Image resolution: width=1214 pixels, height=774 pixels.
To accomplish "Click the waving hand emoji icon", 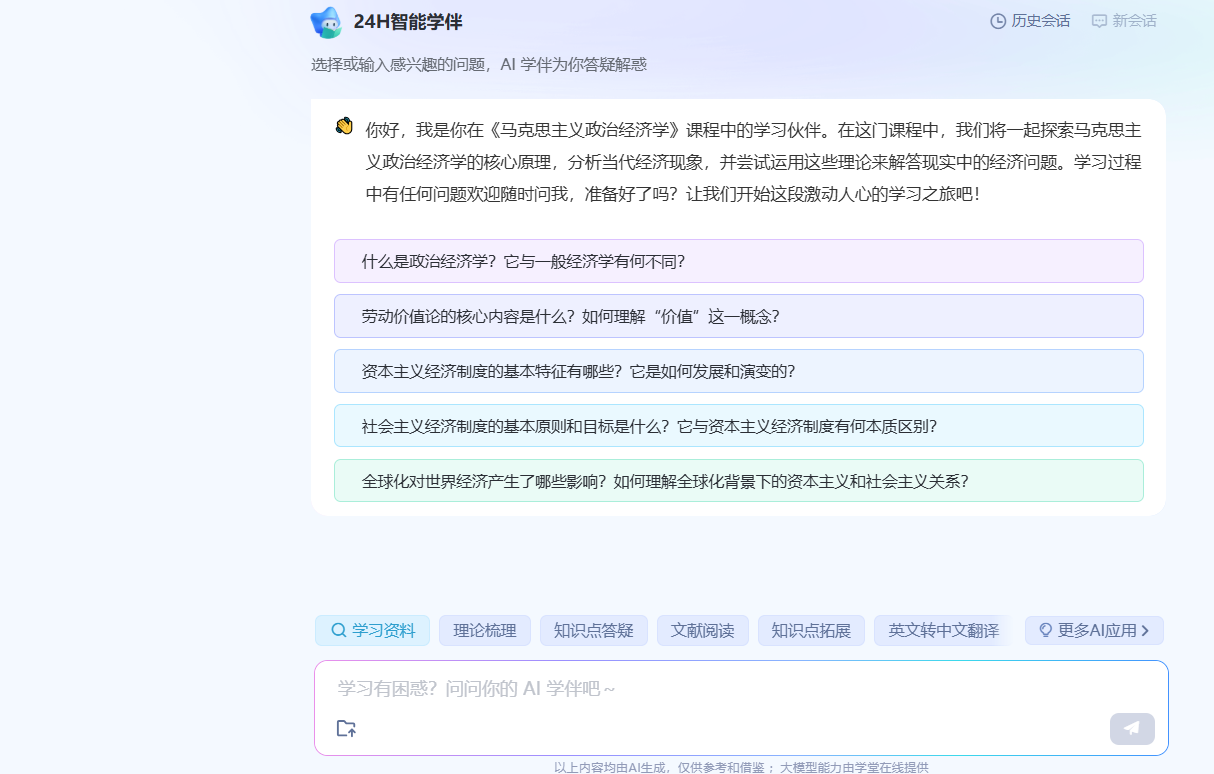I will [x=345, y=126].
